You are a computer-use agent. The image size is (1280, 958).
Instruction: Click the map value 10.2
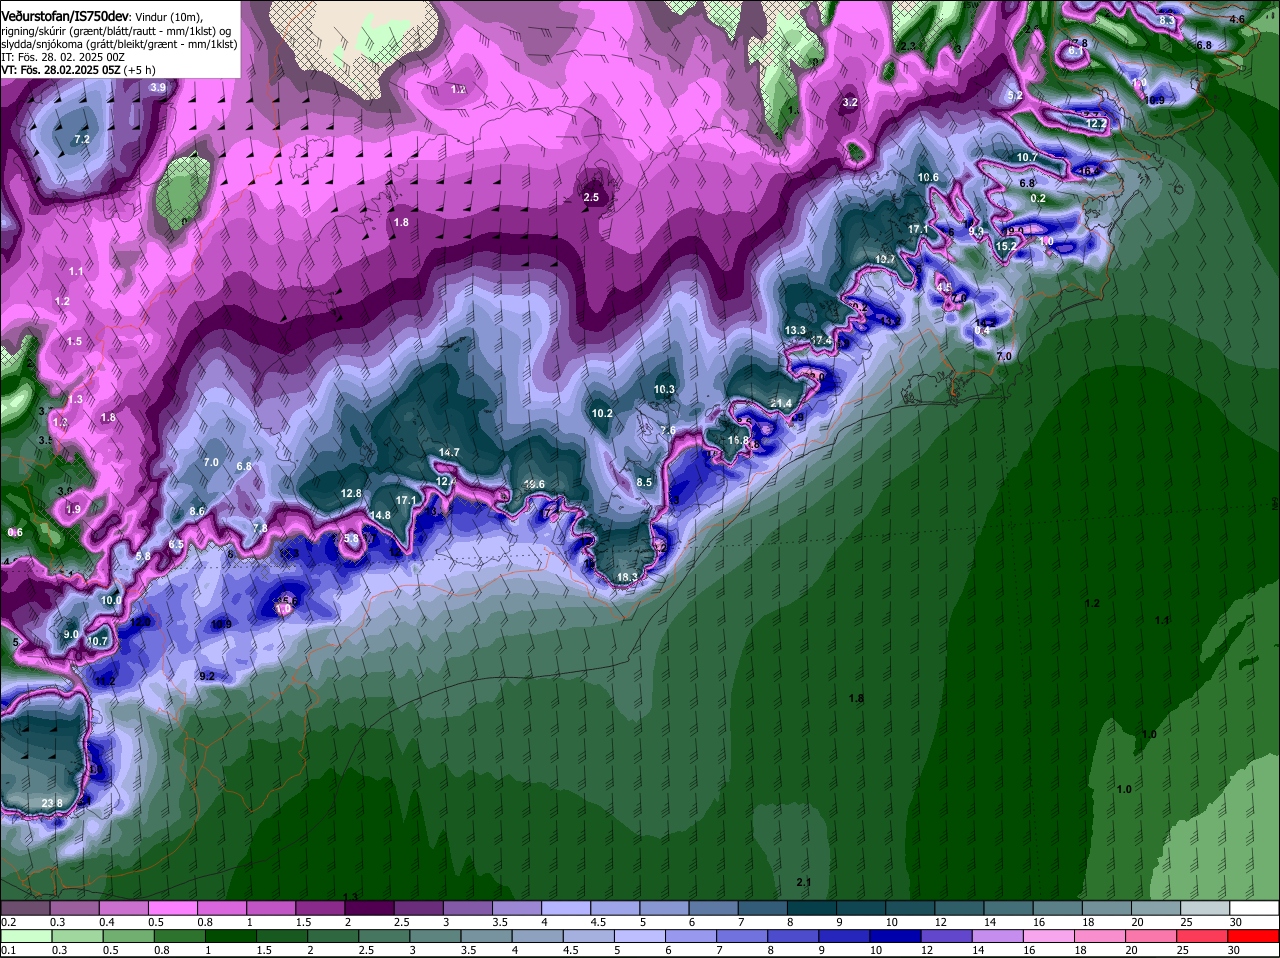(x=602, y=413)
